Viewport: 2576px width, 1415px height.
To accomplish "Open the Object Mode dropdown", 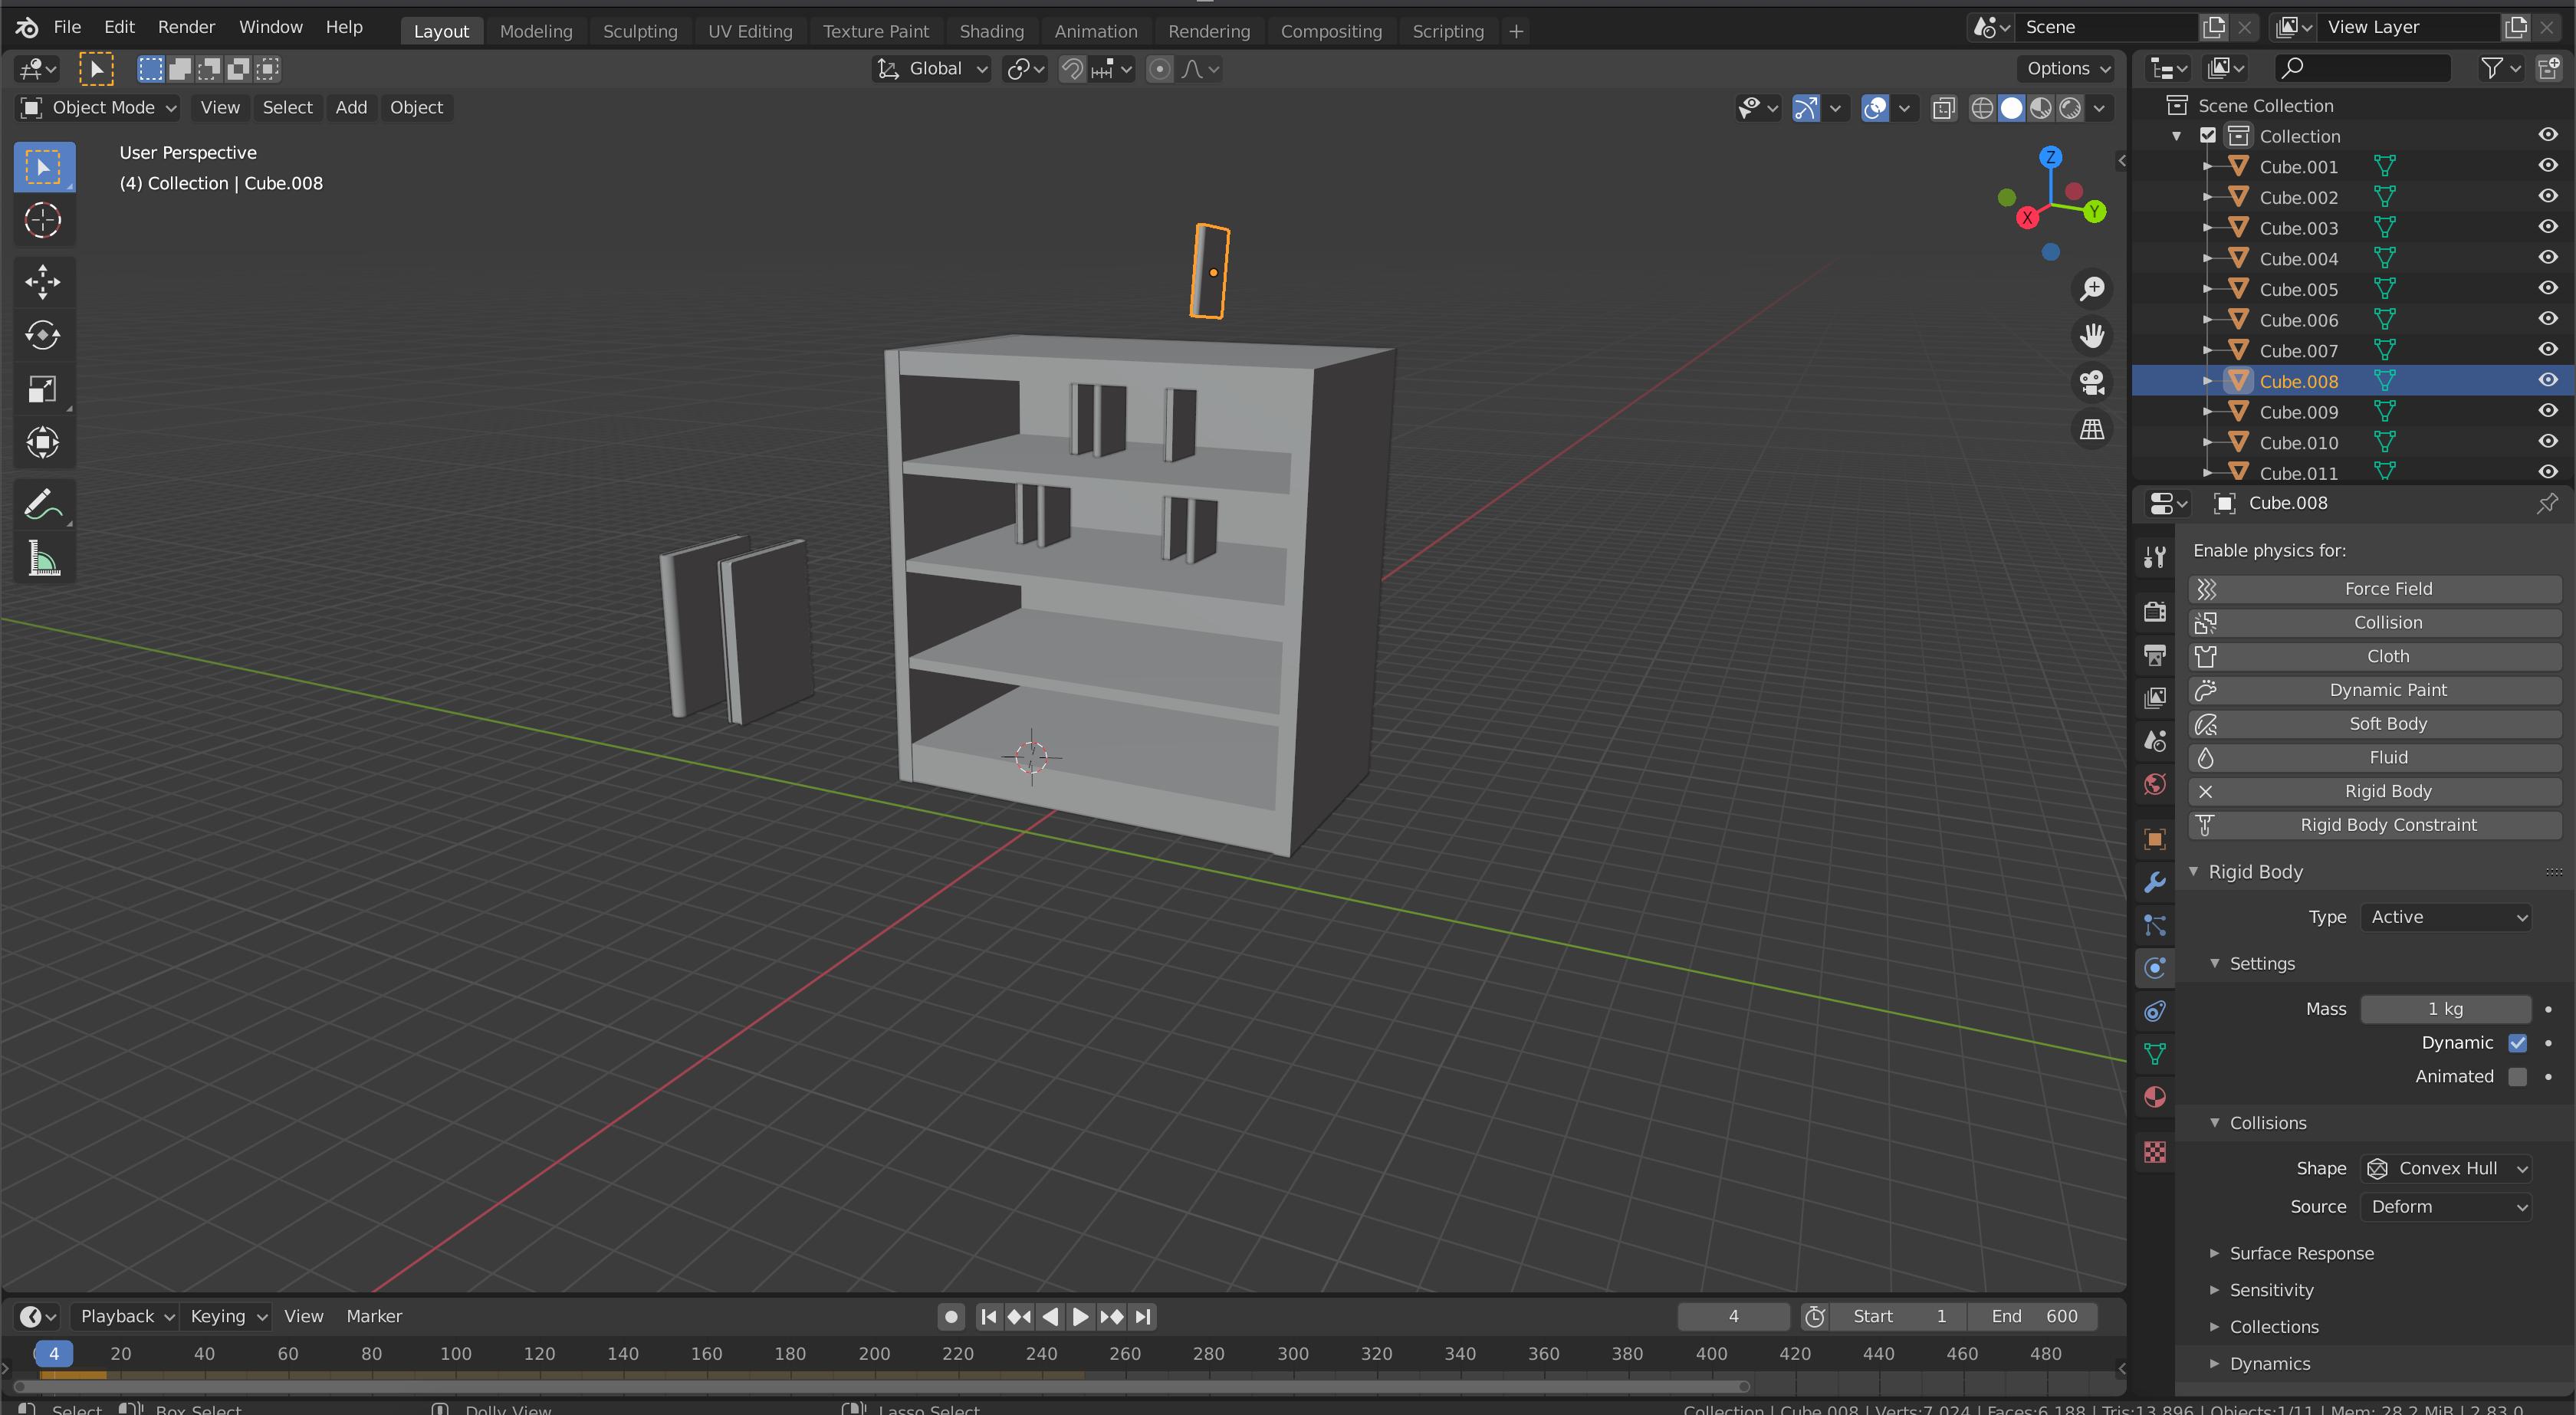I will (98, 108).
